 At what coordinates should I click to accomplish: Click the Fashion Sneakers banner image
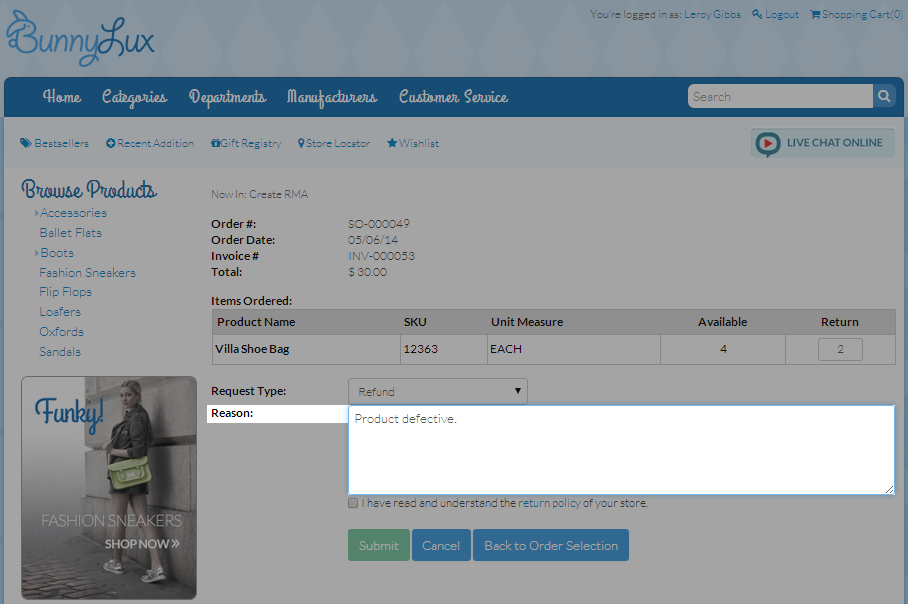[x=109, y=487]
